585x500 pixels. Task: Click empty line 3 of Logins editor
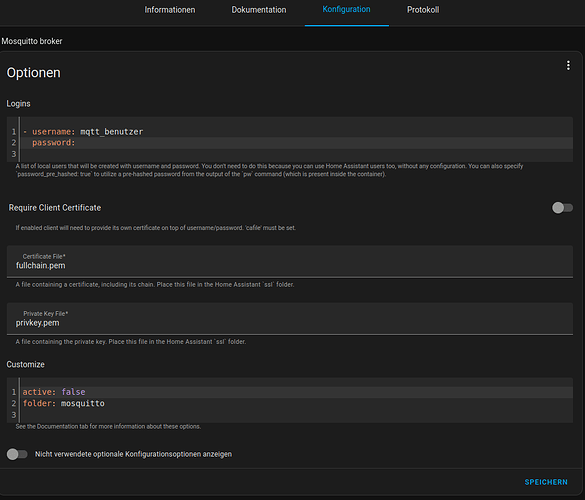(x=296, y=154)
